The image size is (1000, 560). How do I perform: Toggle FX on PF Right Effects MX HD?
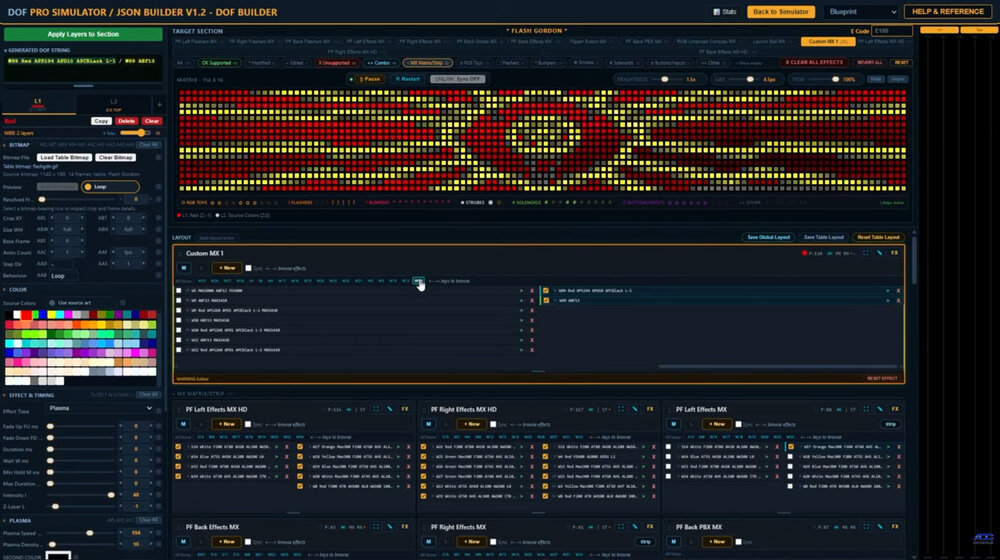pyautogui.click(x=650, y=409)
